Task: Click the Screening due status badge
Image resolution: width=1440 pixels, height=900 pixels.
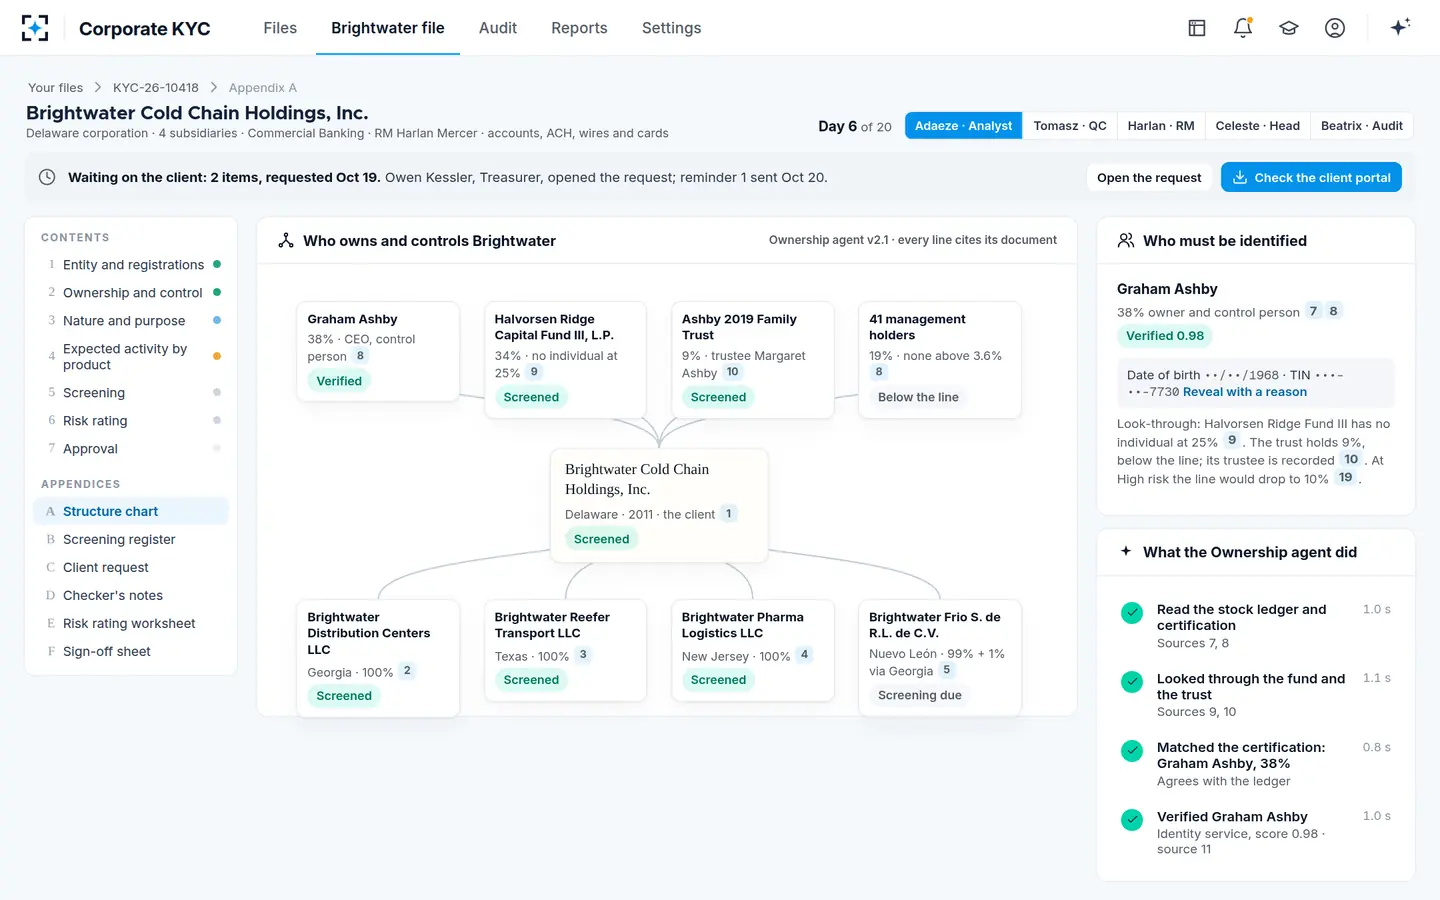Action: tap(920, 695)
